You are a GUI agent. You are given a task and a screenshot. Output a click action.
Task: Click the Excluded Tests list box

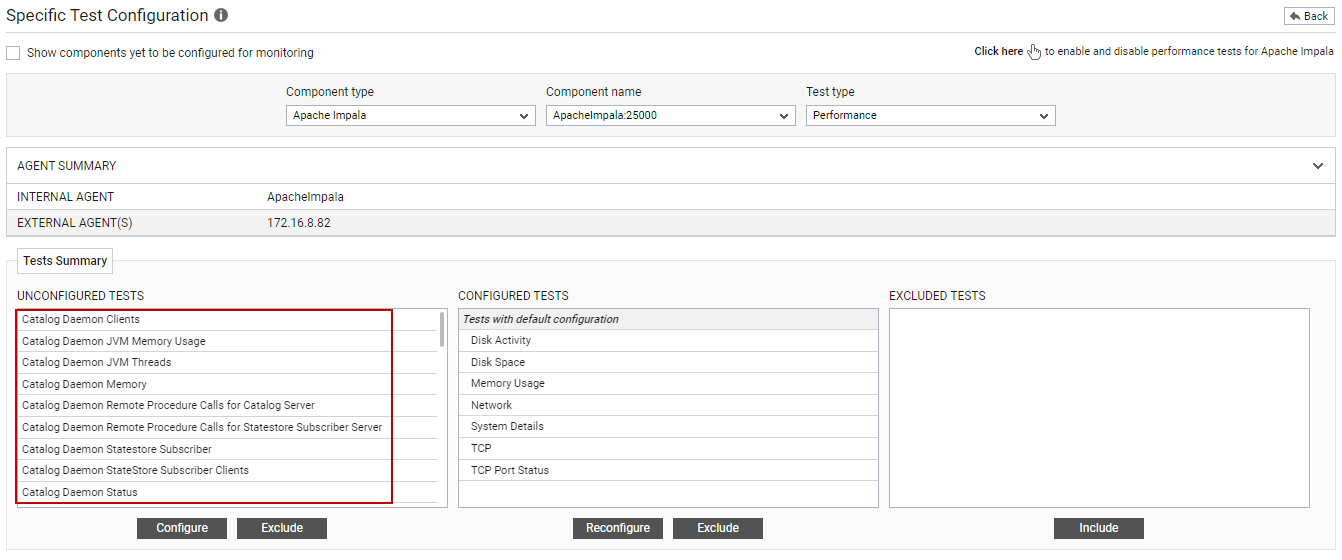point(1099,408)
